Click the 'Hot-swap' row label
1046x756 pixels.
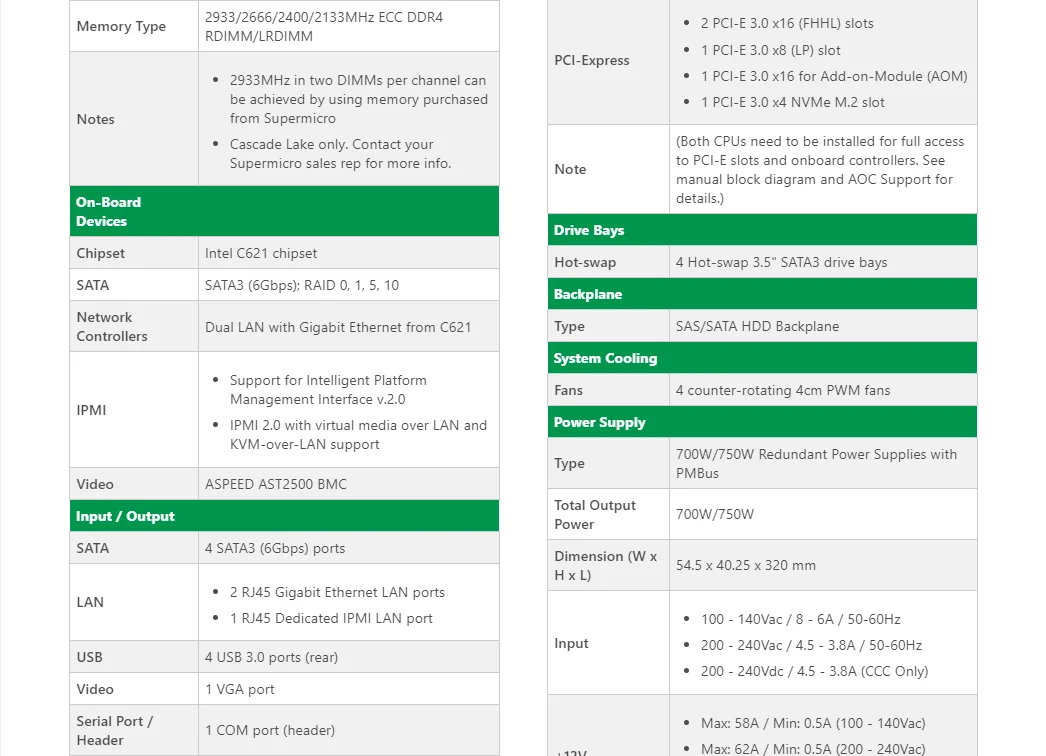coord(585,262)
